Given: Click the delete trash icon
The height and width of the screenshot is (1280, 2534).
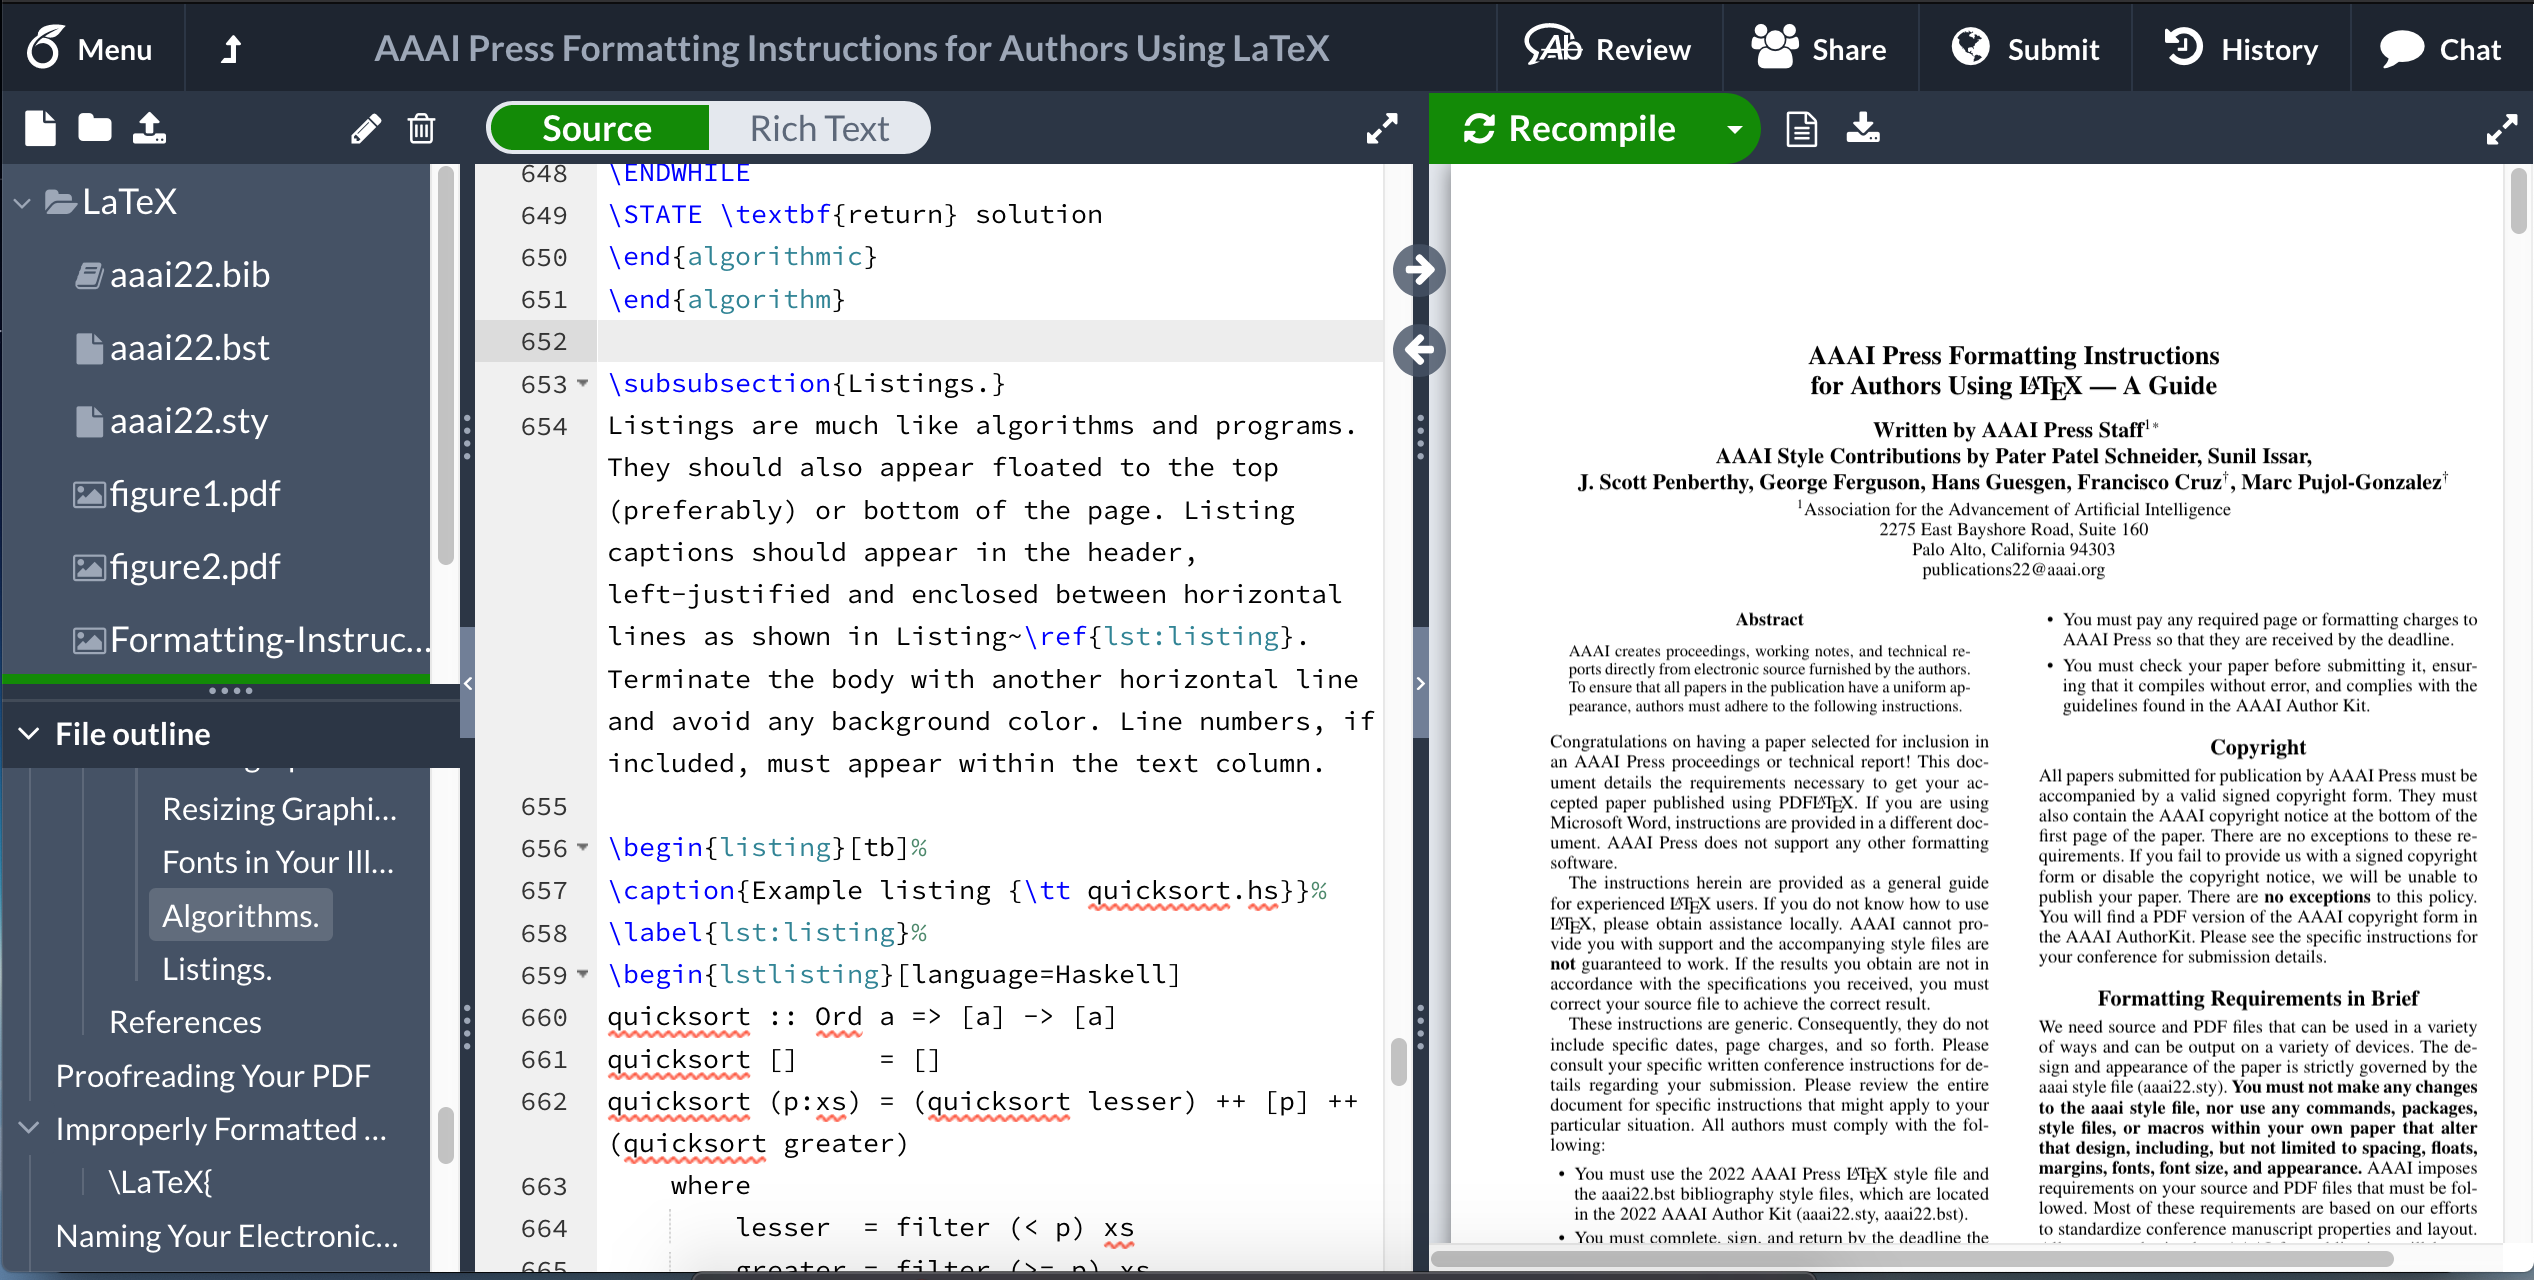Looking at the screenshot, I should [421, 128].
